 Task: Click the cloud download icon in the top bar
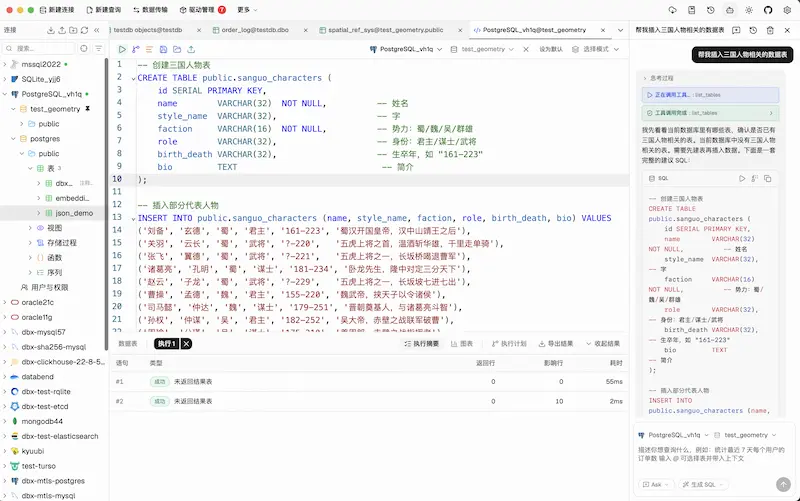(x=672, y=10)
